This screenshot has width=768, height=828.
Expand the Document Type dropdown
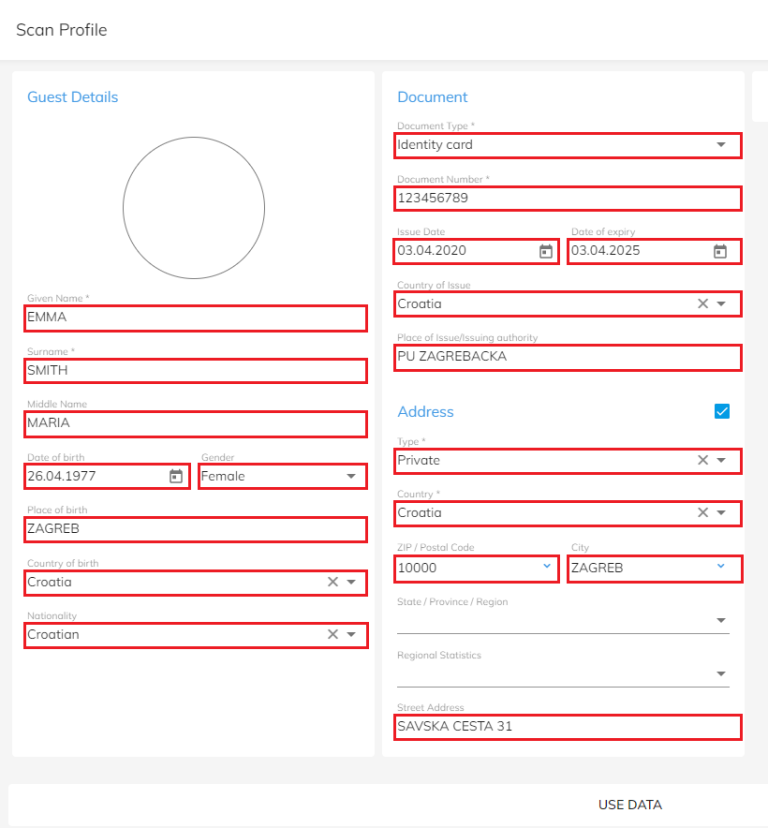(721, 145)
